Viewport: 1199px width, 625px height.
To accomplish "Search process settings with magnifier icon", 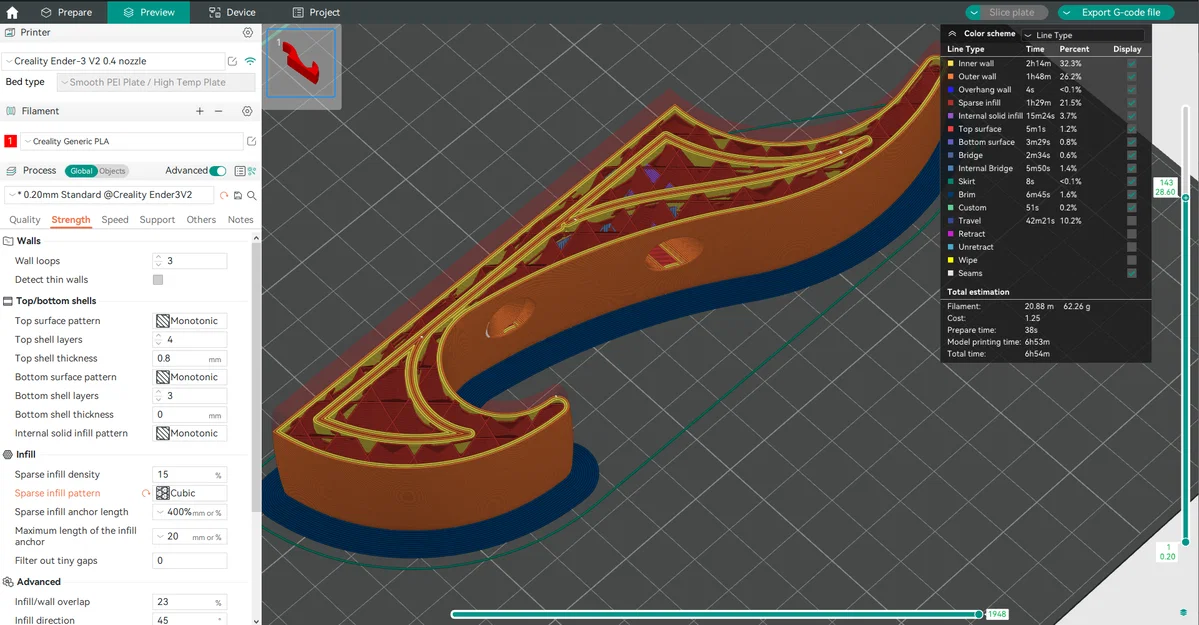I will (252, 196).
